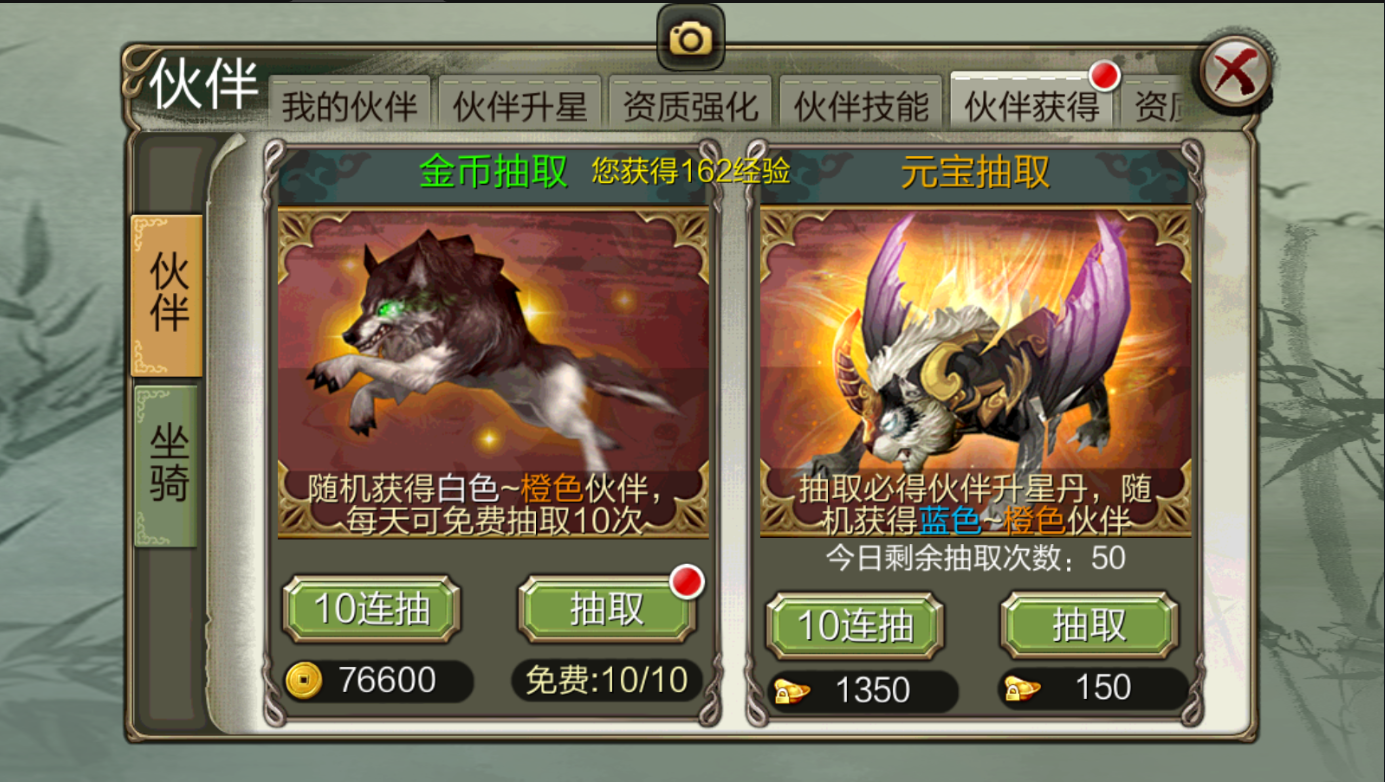
Task: Switch to the 我的伙伴 tab
Action: (349, 105)
